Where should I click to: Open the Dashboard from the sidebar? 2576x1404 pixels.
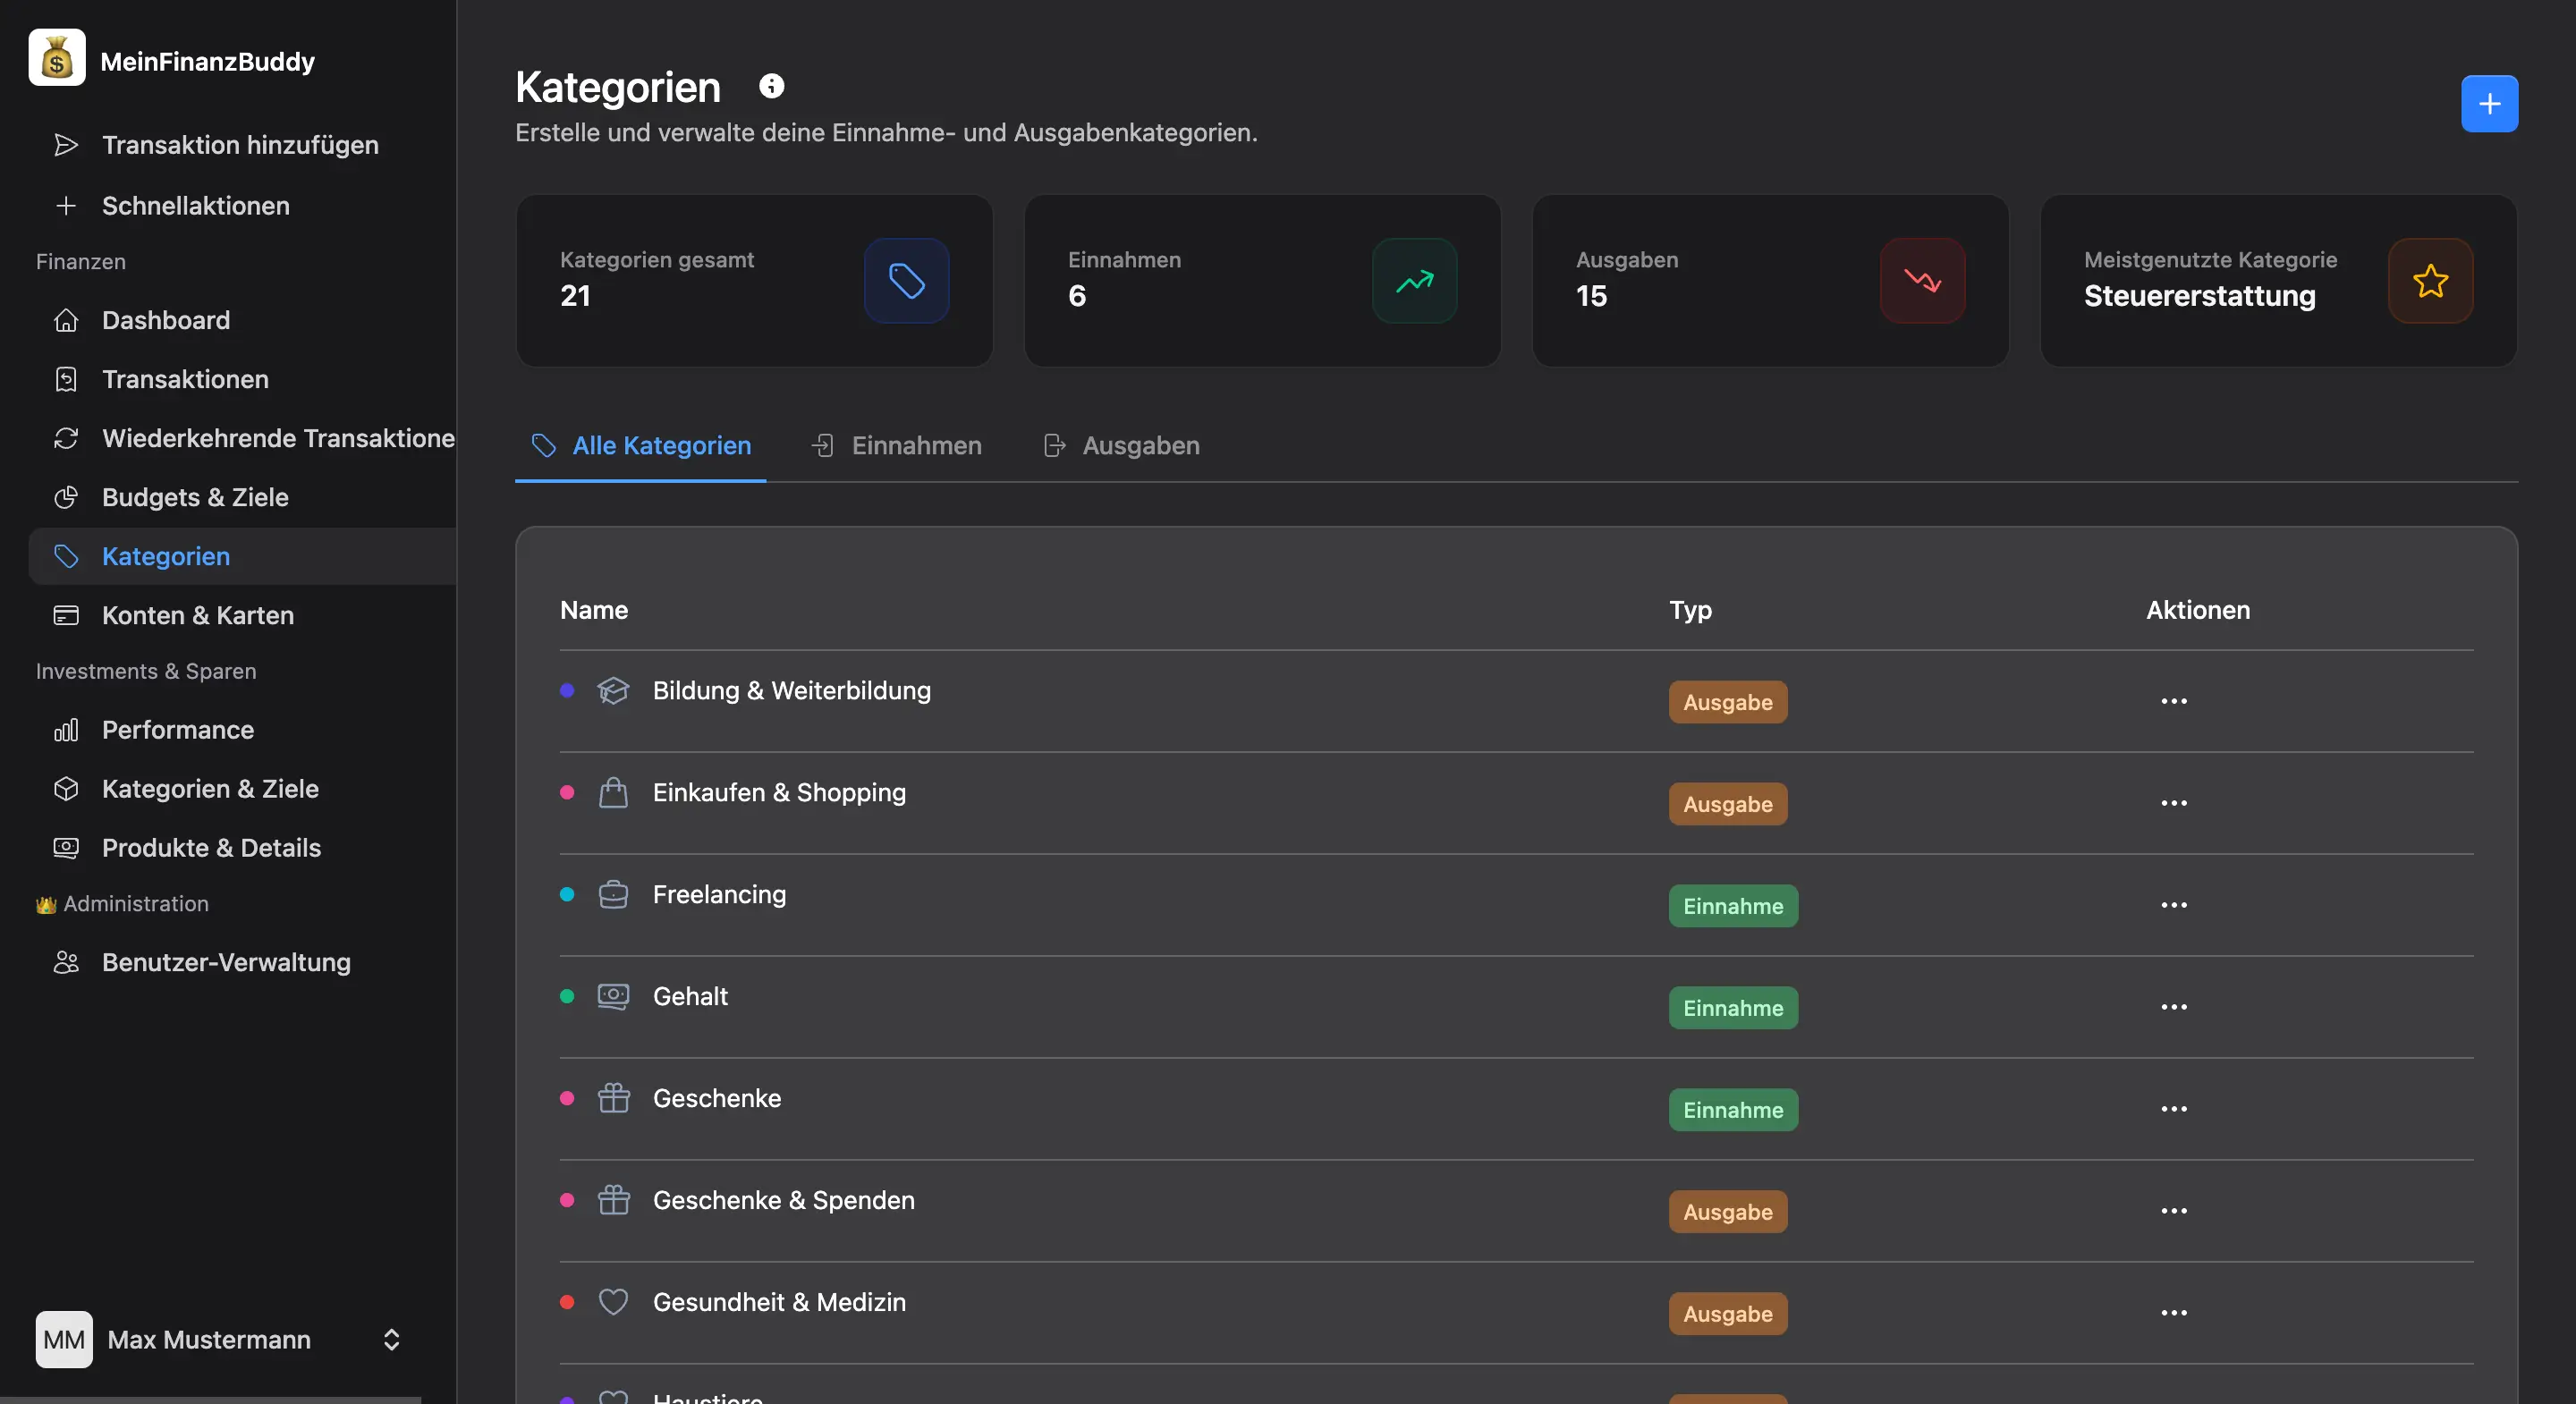tap(165, 320)
